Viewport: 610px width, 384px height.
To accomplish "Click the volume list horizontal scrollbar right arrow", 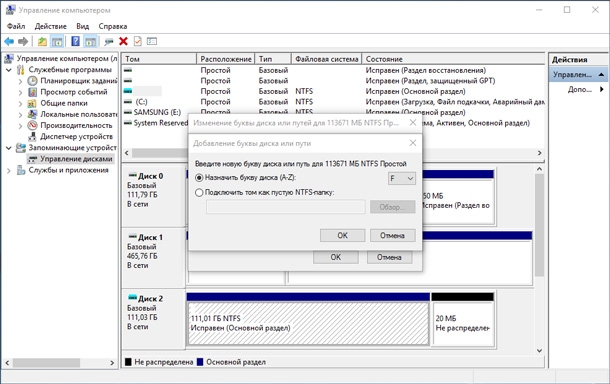I will tap(540, 153).
